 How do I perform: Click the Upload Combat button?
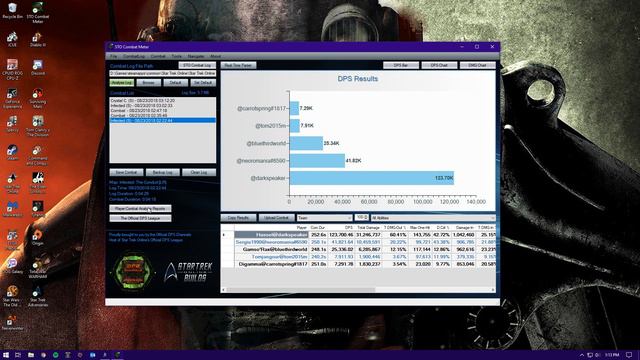point(276,218)
